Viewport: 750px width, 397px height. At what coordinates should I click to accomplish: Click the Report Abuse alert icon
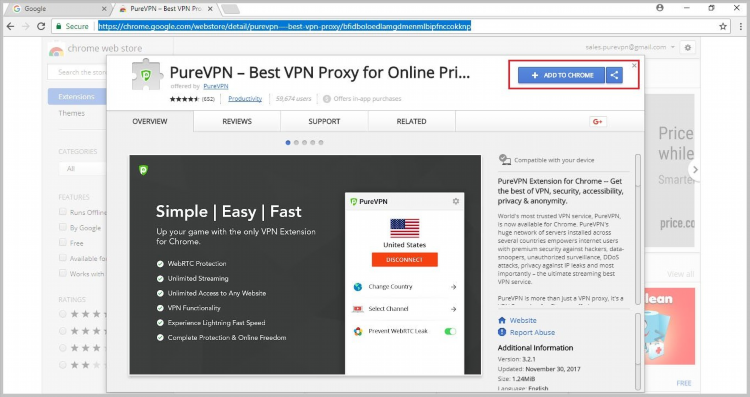click(x=502, y=332)
